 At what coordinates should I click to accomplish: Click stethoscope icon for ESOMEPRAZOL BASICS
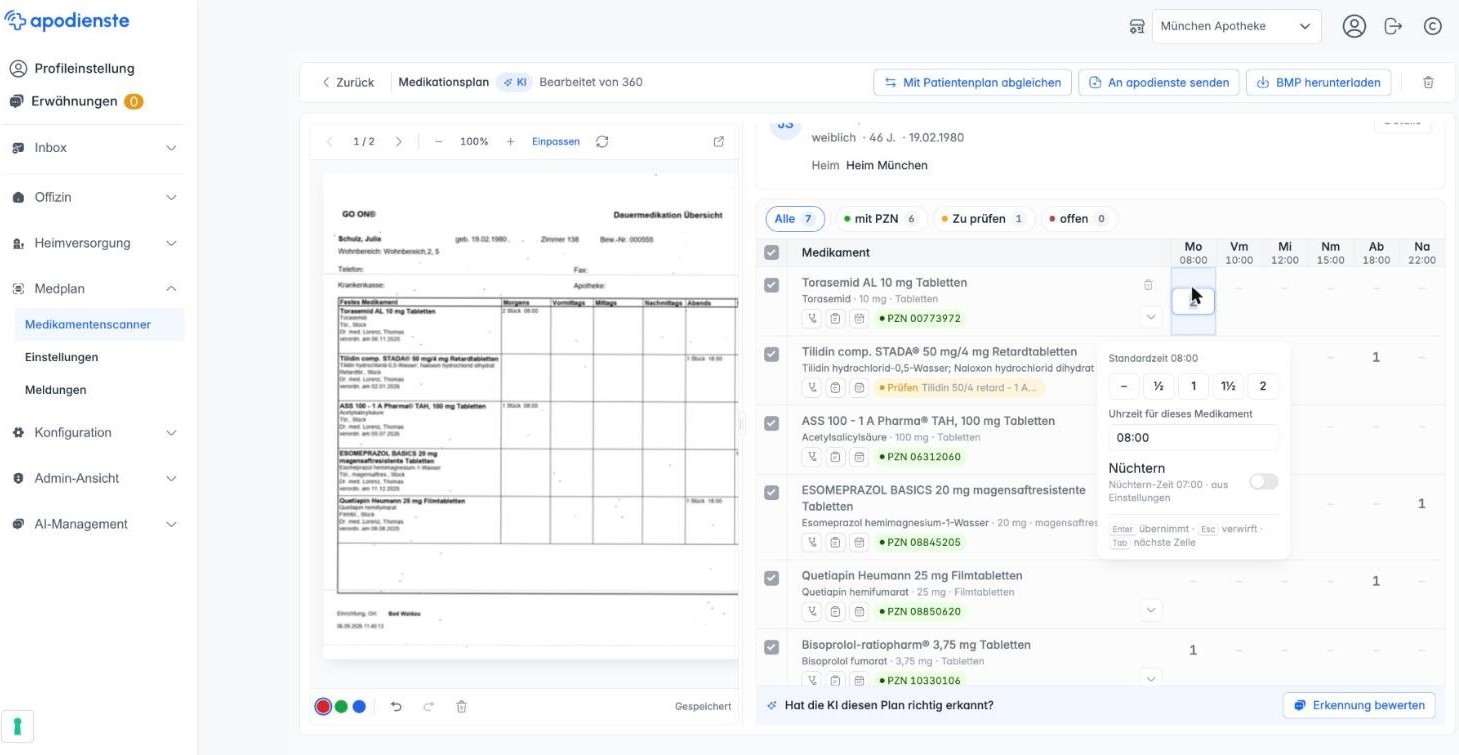click(813, 542)
